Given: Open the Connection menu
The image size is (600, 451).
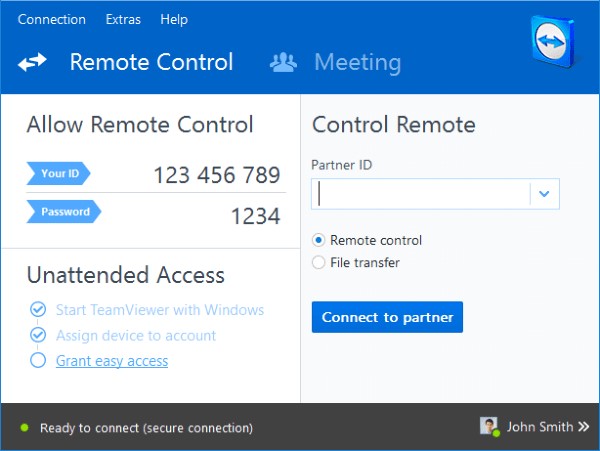Looking at the screenshot, I should pyautogui.click(x=52, y=19).
